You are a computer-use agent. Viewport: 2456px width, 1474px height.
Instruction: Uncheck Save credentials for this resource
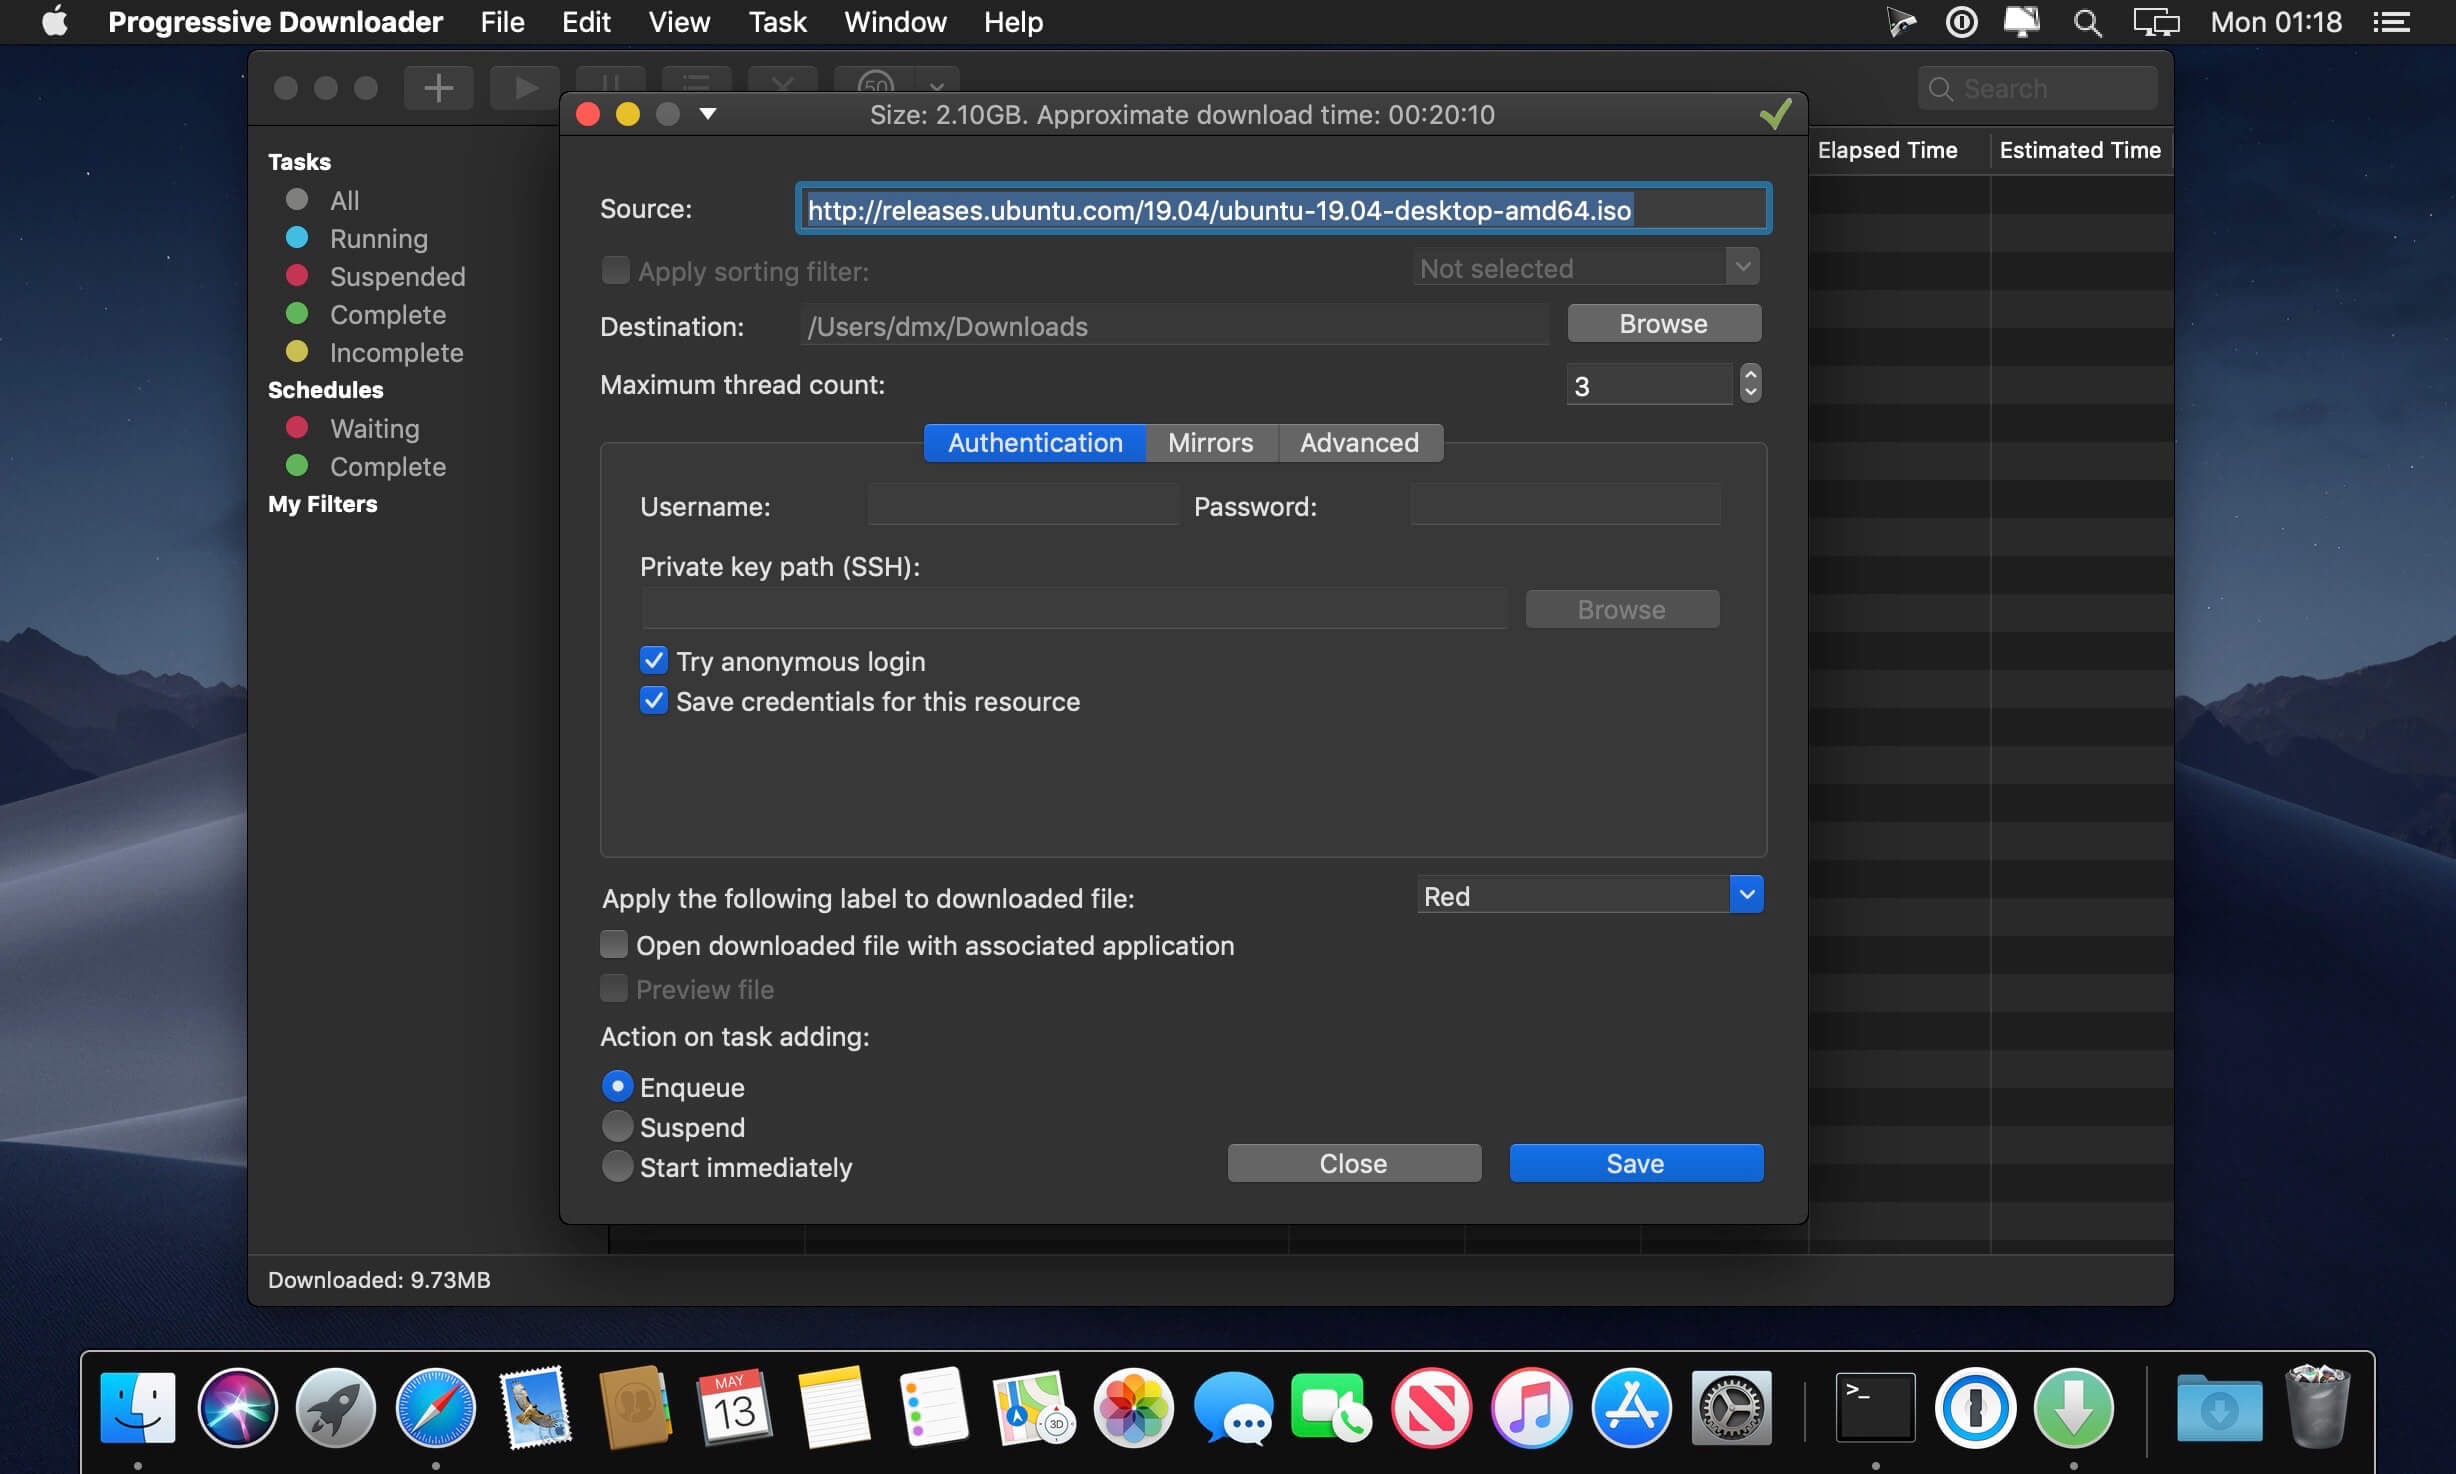click(654, 701)
